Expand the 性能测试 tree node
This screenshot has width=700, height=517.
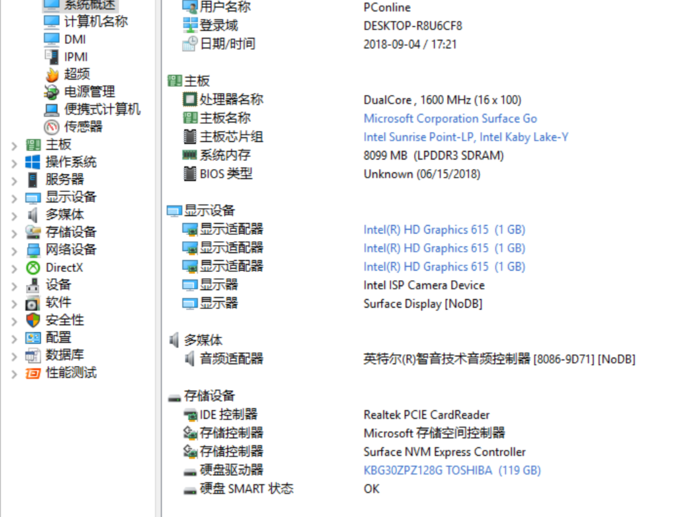[x=14, y=374]
